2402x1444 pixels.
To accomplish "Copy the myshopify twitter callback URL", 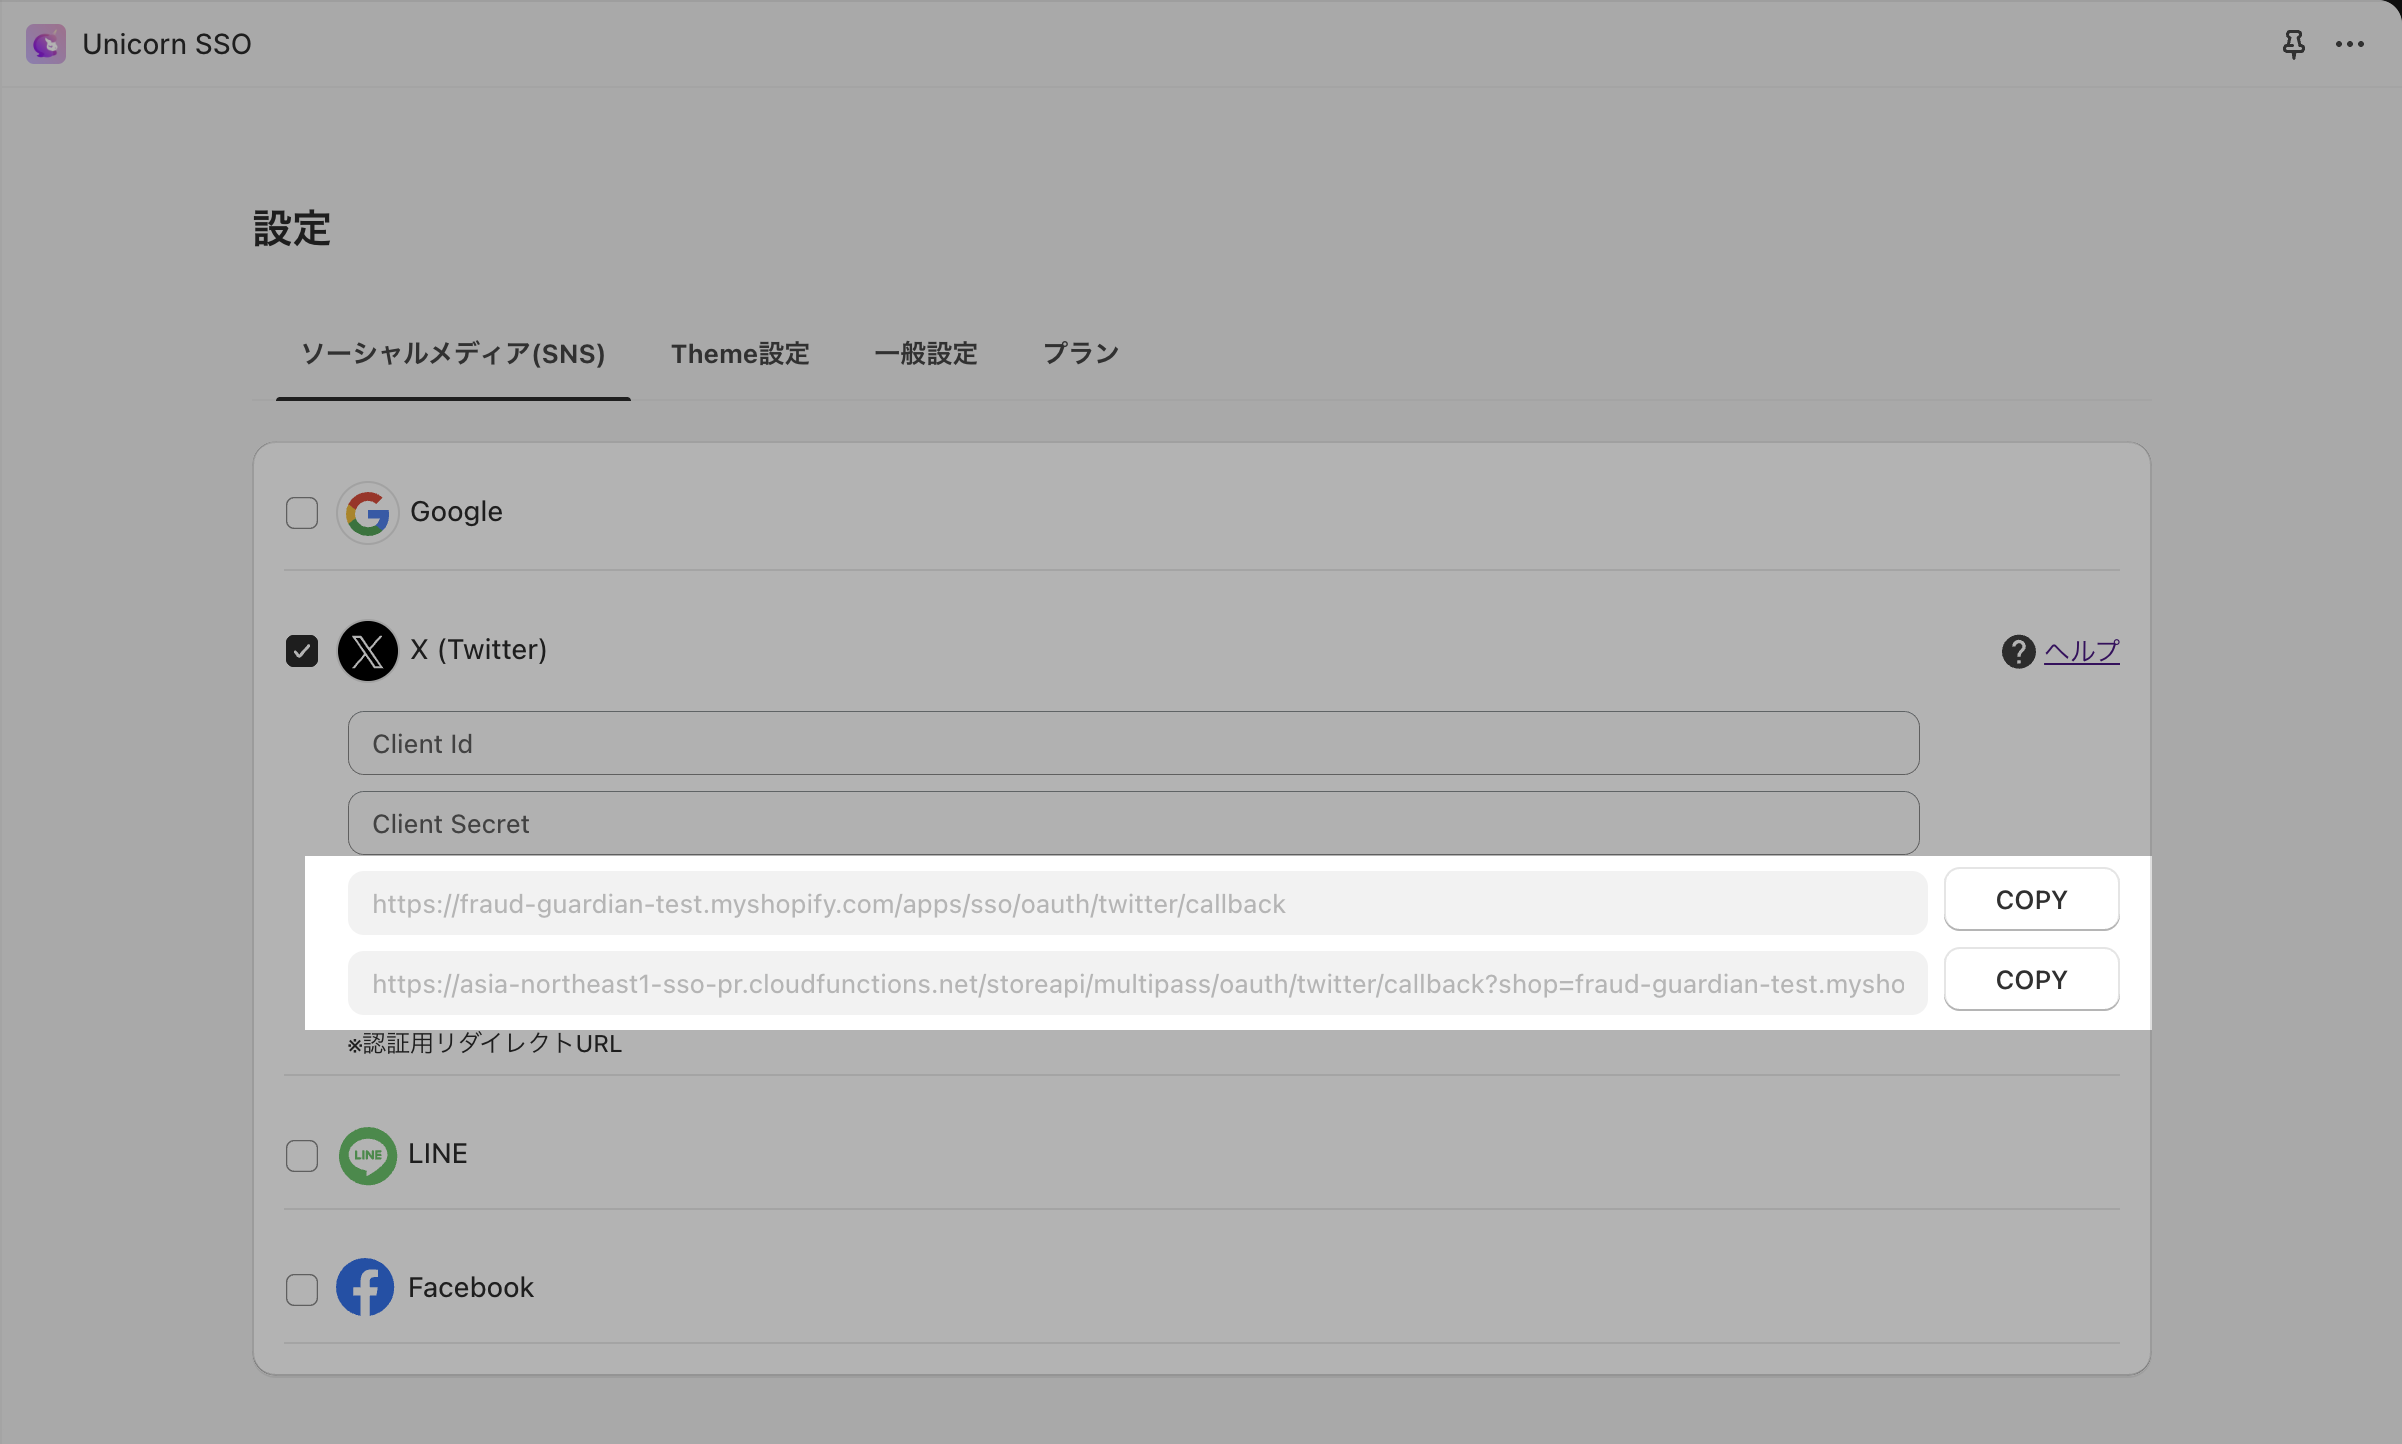I will click(2030, 899).
